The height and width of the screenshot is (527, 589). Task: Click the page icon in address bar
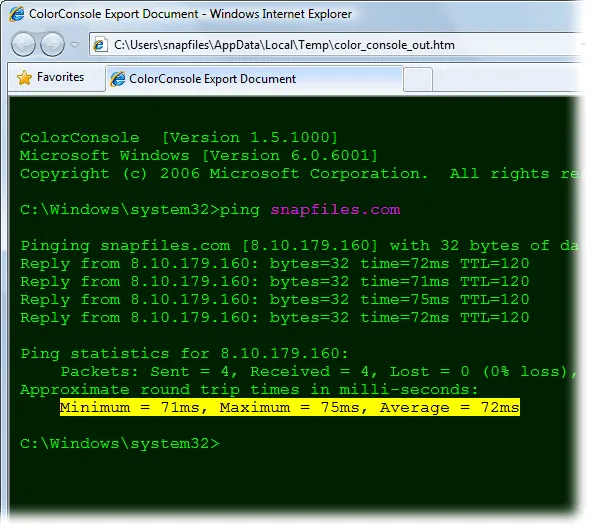[100, 45]
